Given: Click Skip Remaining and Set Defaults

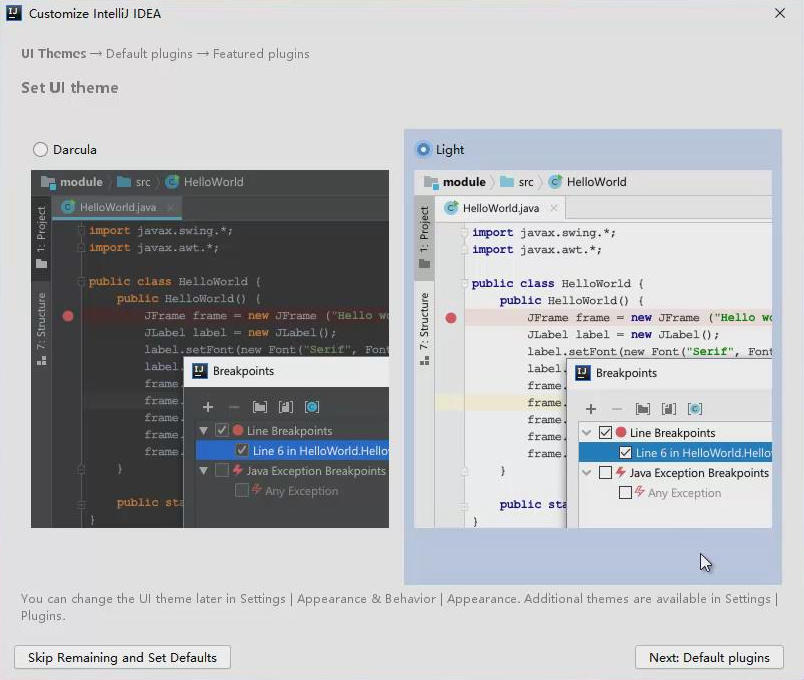Looking at the screenshot, I should click(x=122, y=657).
